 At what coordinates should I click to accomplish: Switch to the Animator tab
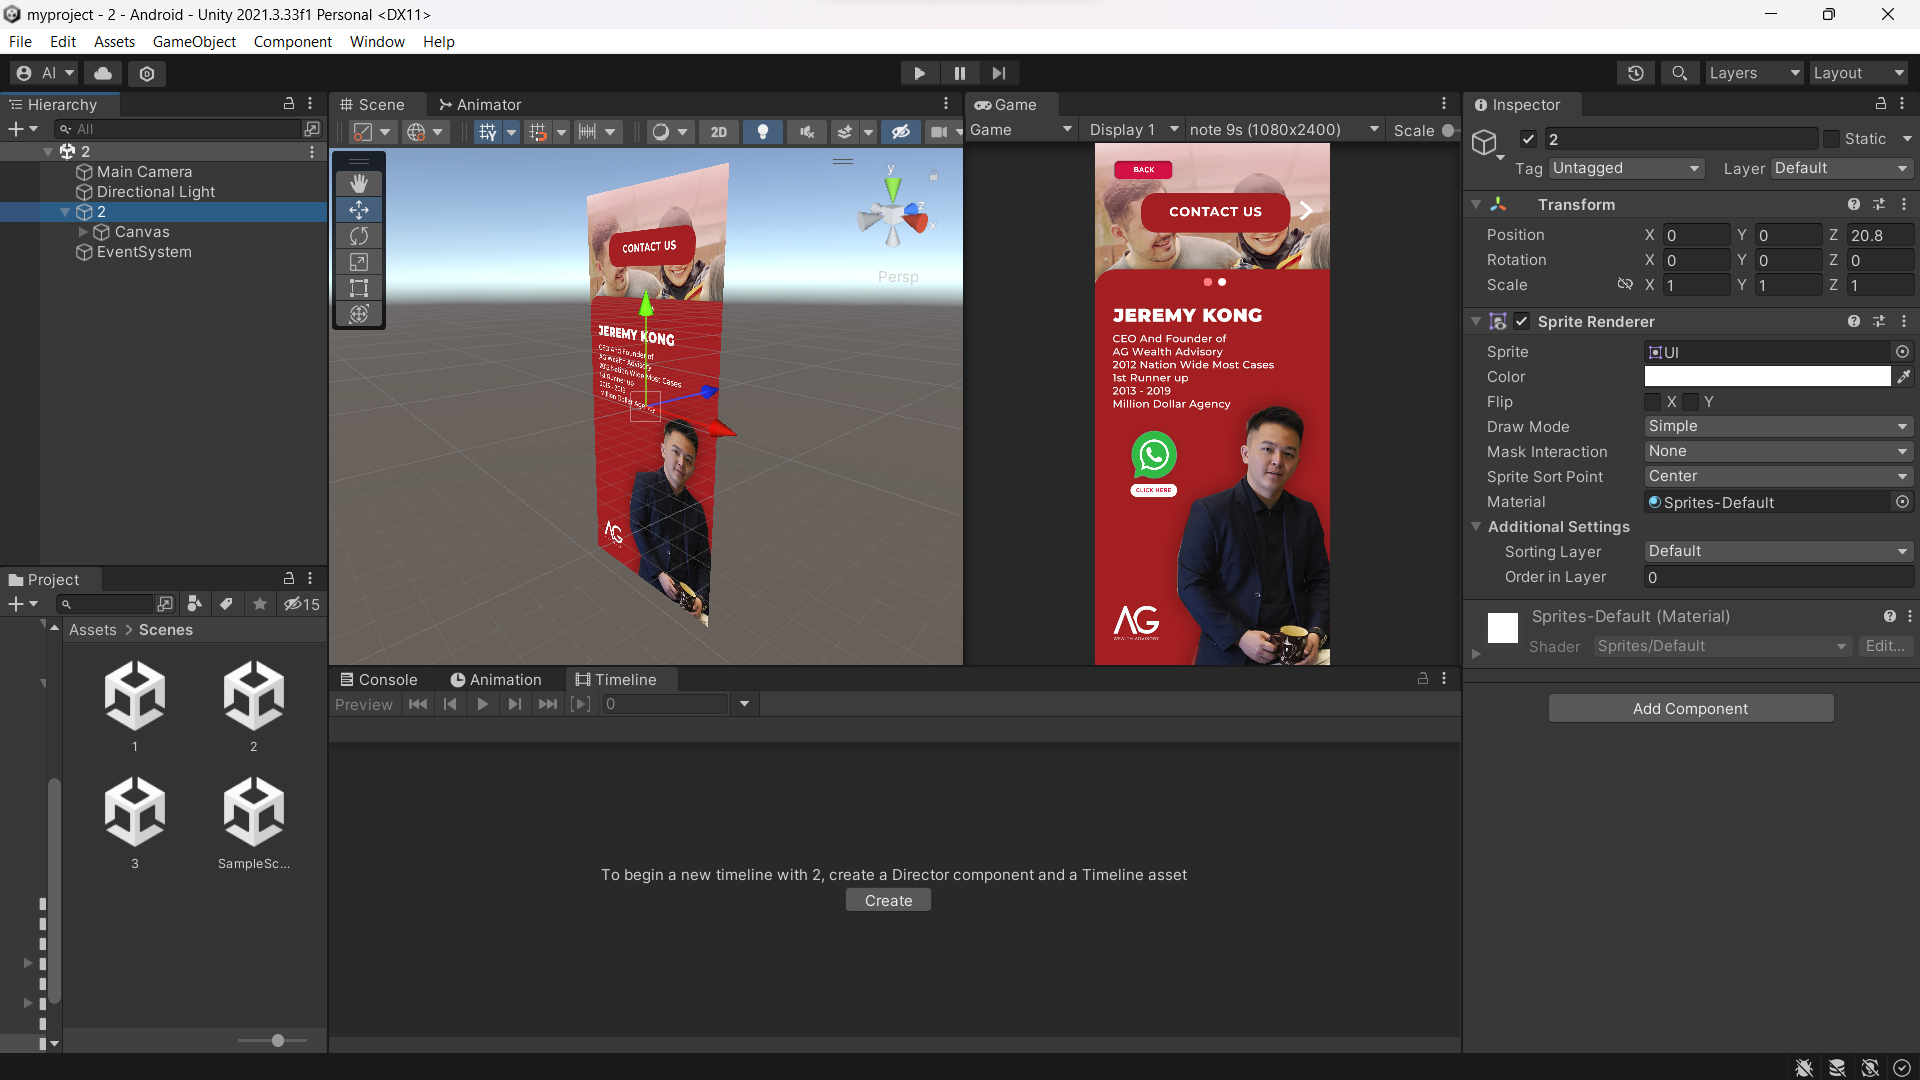click(480, 104)
